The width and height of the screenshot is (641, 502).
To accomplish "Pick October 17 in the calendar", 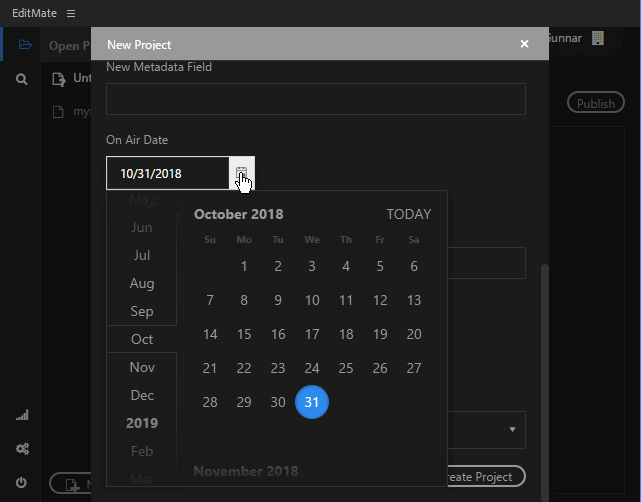I will (x=312, y=334).
